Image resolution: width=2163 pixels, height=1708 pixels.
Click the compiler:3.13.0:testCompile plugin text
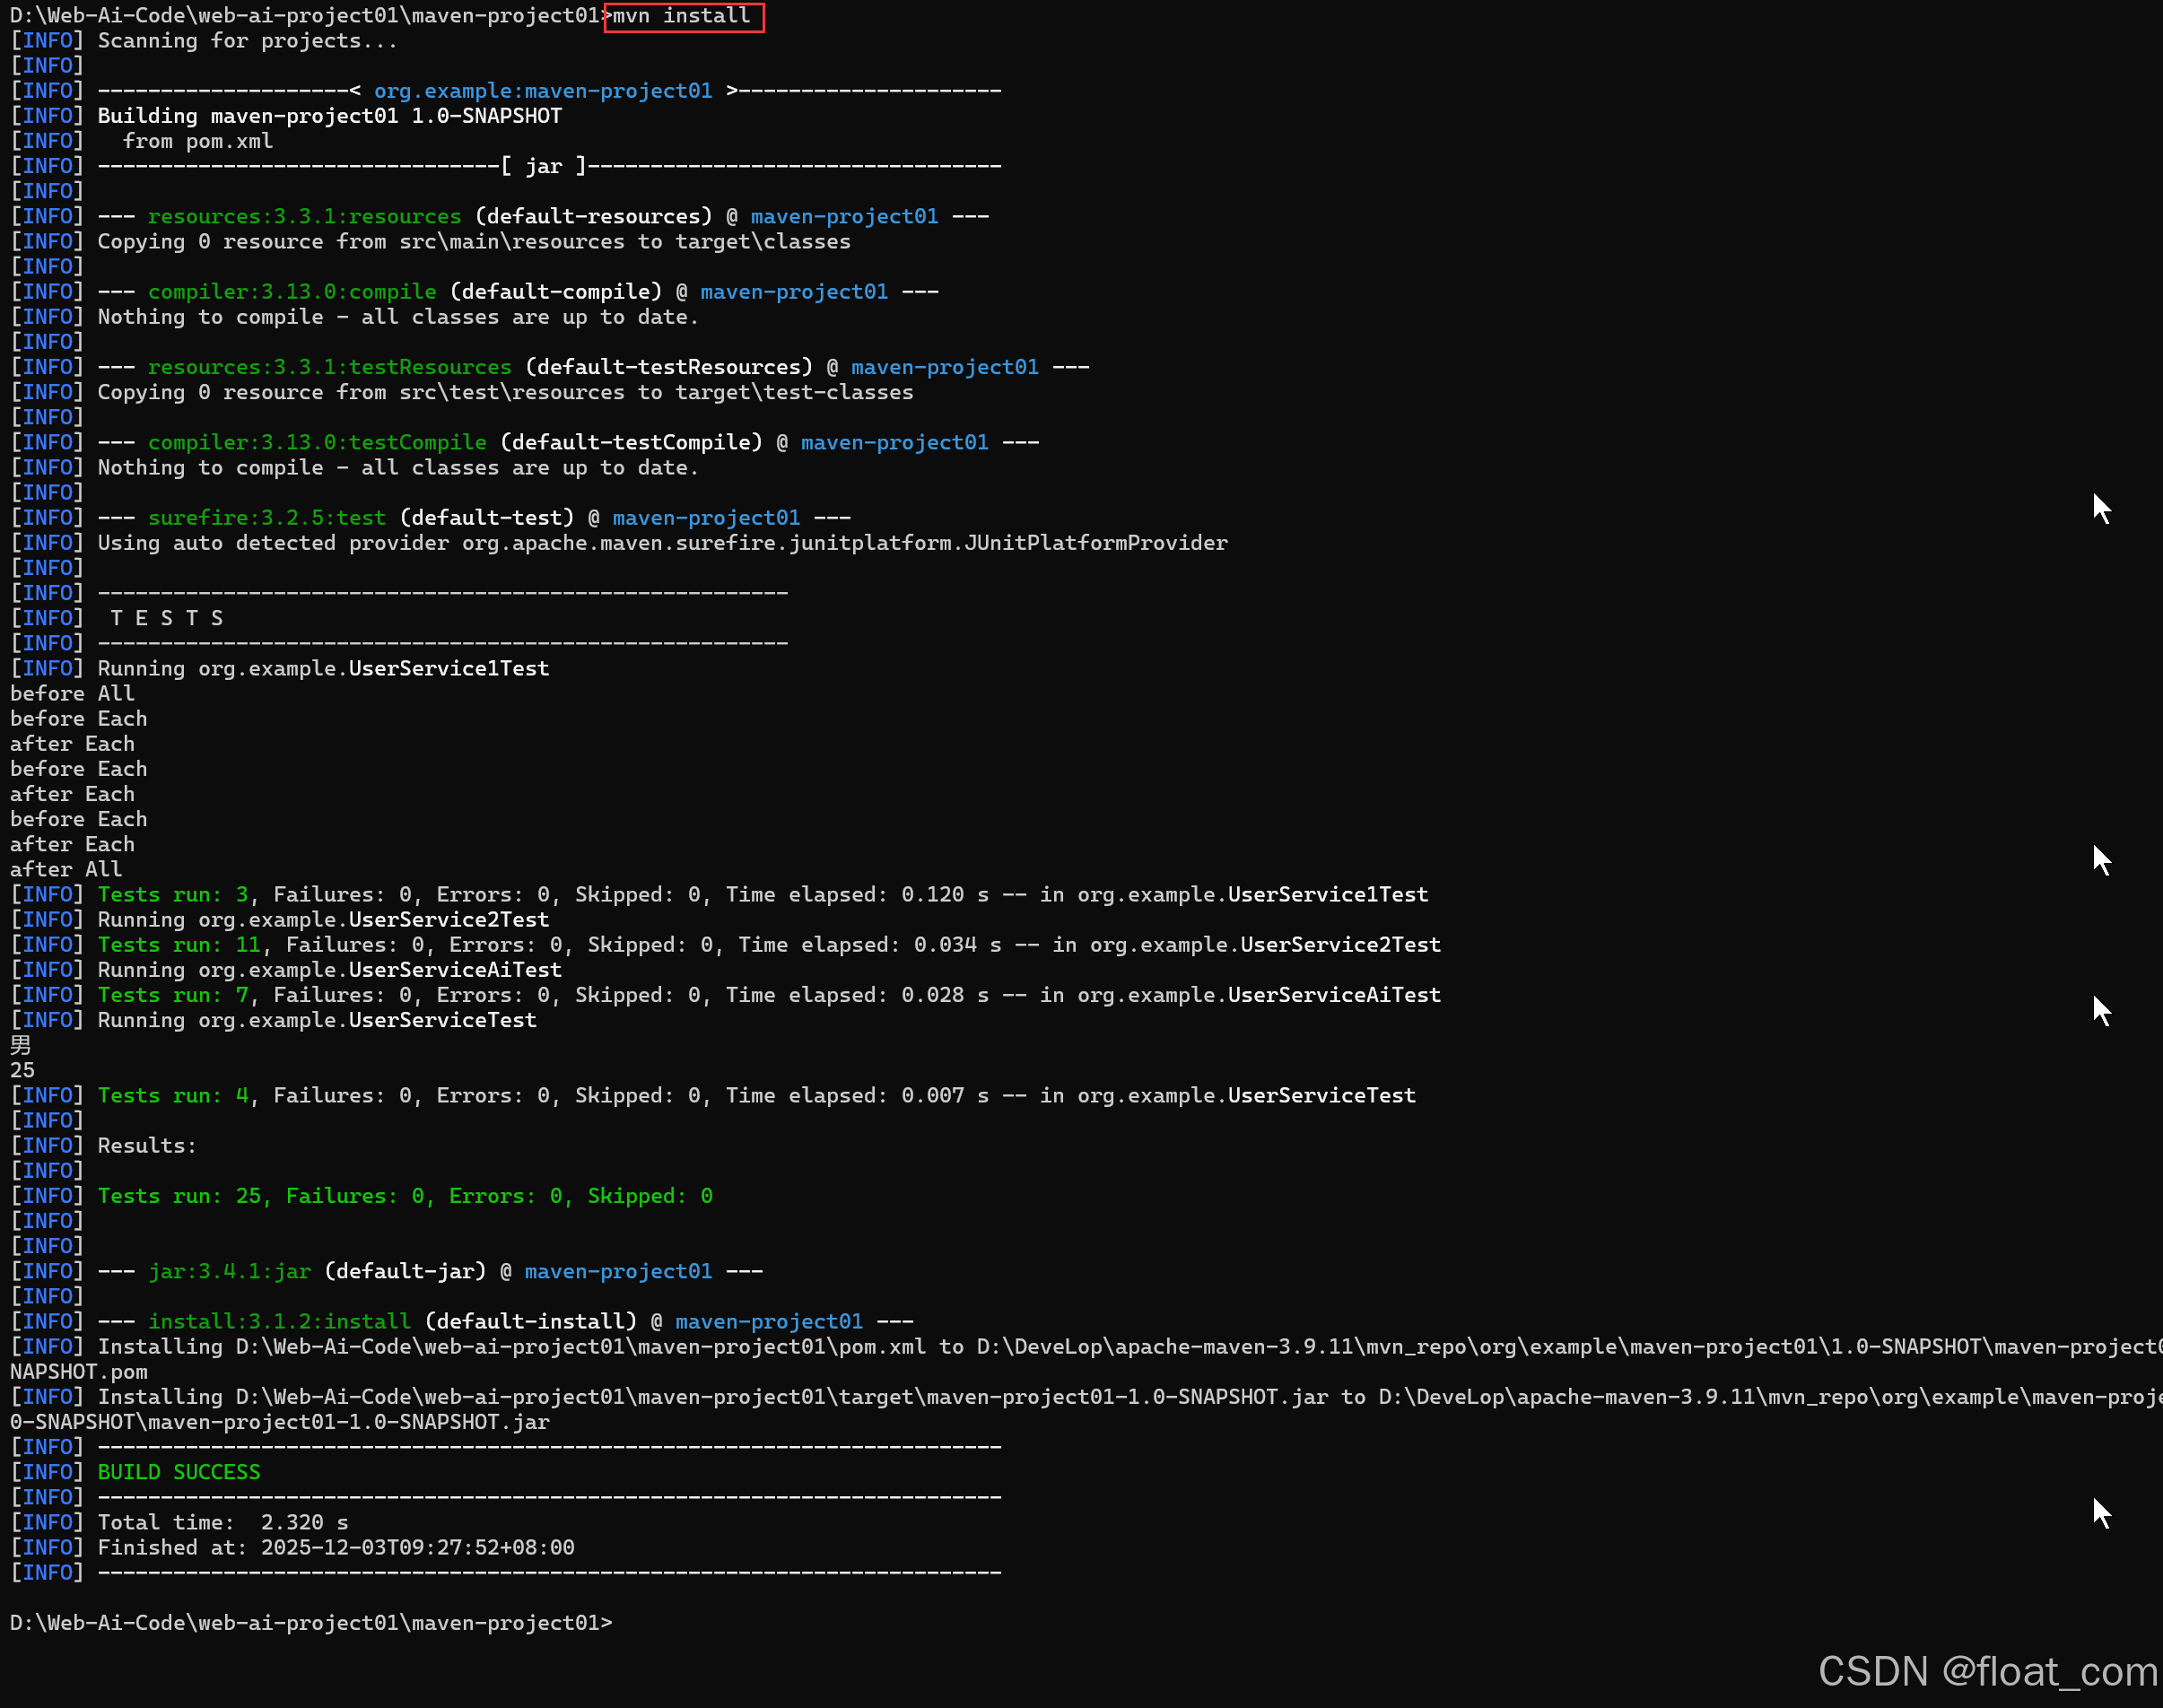pyautogui.click(x=317, y=443)
